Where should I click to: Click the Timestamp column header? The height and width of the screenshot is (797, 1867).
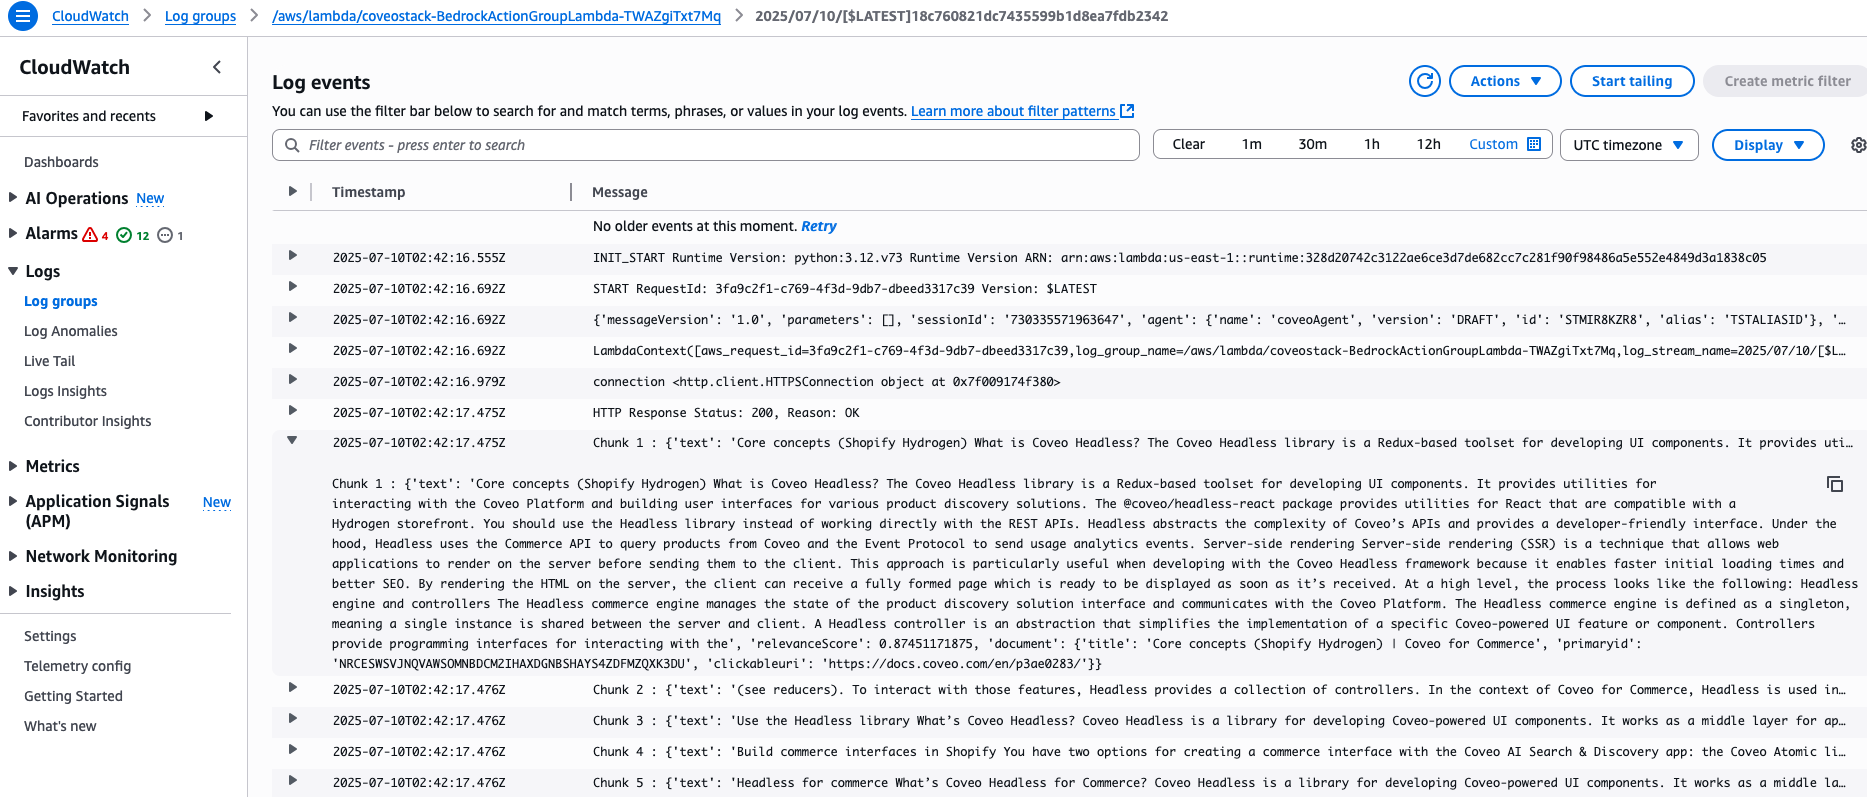[x=368, y=192]
